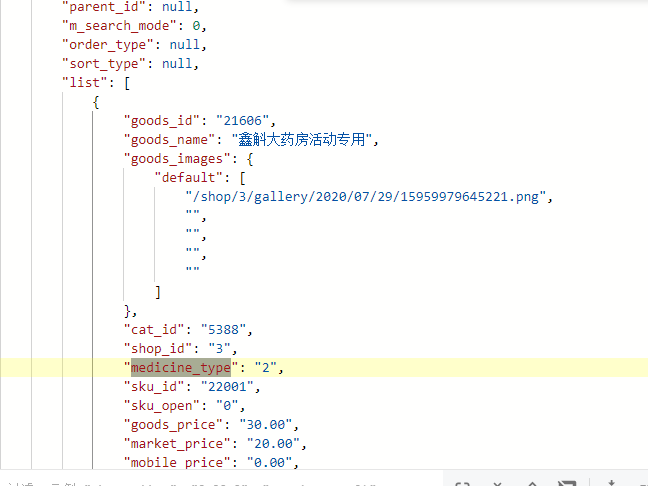648x486 pixels.
Task: Collapse the "list" array at its opening bracket
Action: [127, 82]
